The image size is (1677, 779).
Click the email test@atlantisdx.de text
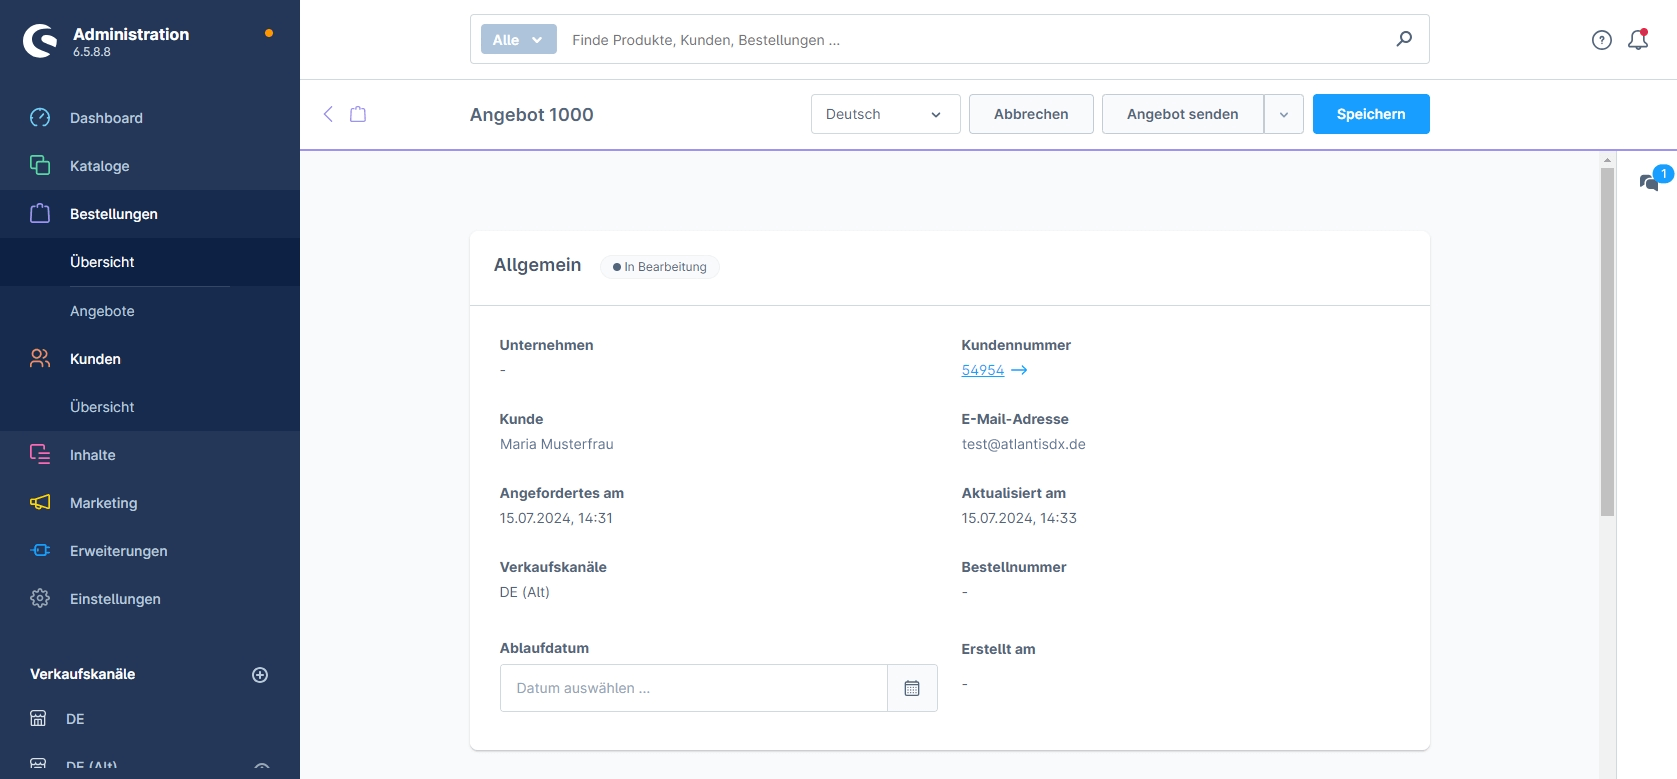click(x=1023, y=444)
